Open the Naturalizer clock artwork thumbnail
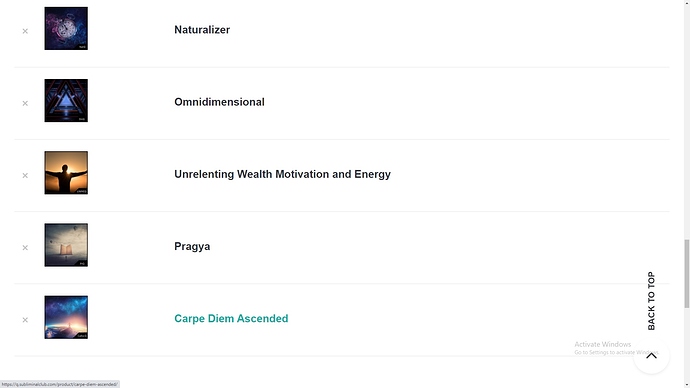The width and height of the screenshot is (690, 388). point(66,29)
